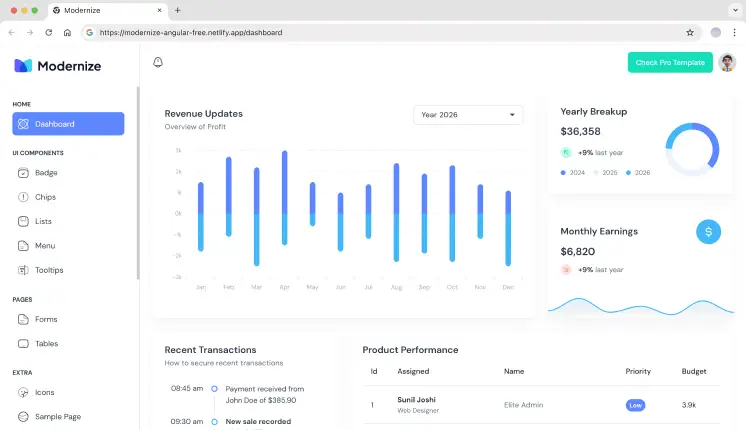Screen dimensions: 746x430
Task: Go forward in browser history
Action: coord(30,32)
